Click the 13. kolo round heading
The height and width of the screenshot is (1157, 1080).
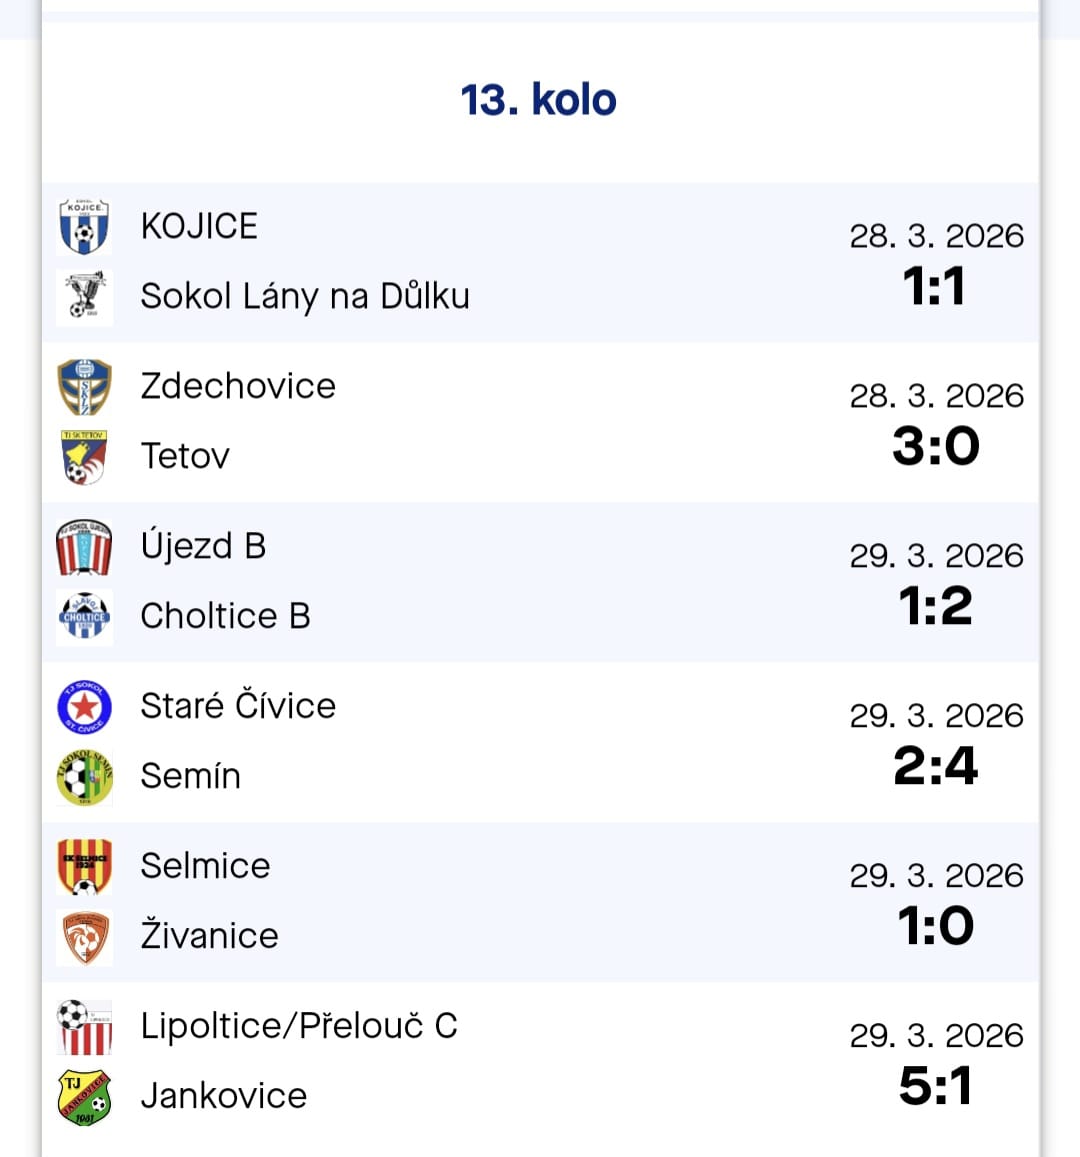pos(538,100)
